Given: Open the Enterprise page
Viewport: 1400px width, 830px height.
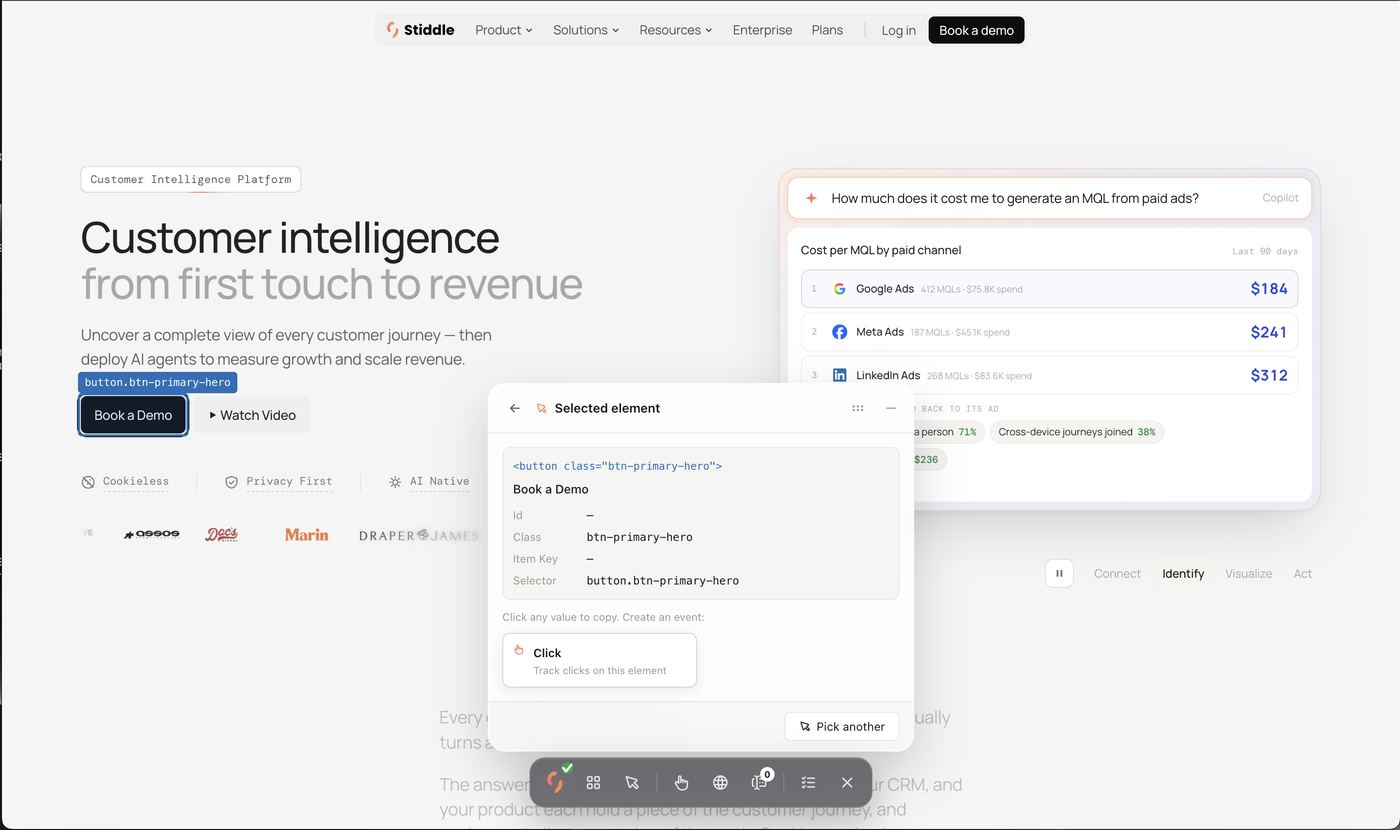Looking at the screenshot, I should pyautogui.click(x=762, y=30).
